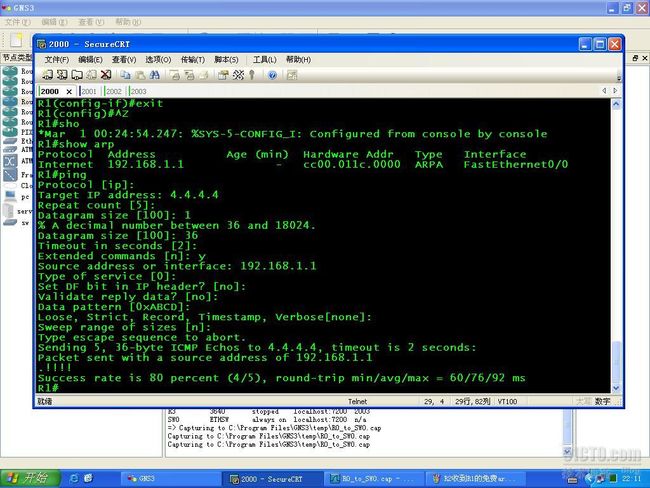650x488 pixels.
Task: Select the sw switch node icon
Action: click(x=10, y=223)
